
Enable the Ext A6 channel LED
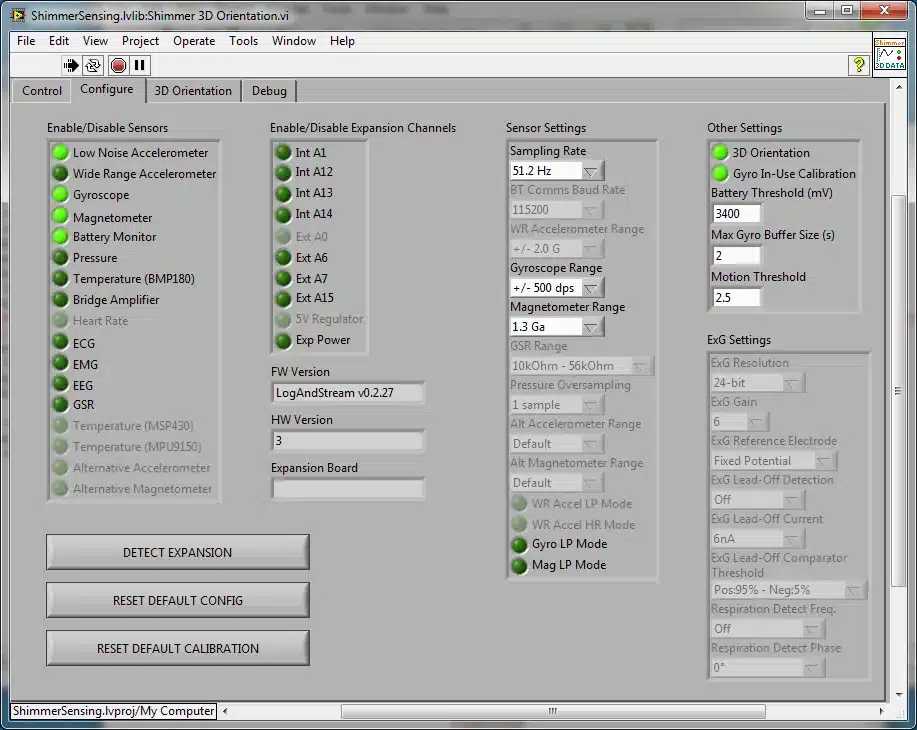284,258
